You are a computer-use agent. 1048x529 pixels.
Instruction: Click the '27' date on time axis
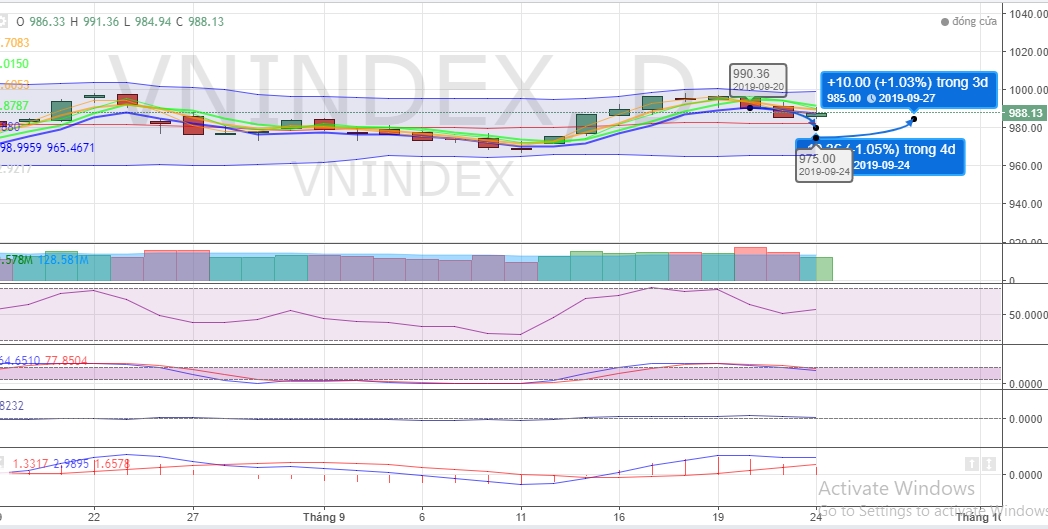[x=193, y=517]
